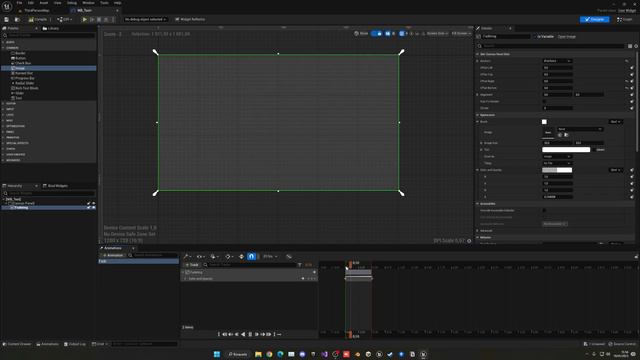Select Canvas Panel in Hierarchy
The width and height of the screenshot is (640, 360).
(24, 203)
